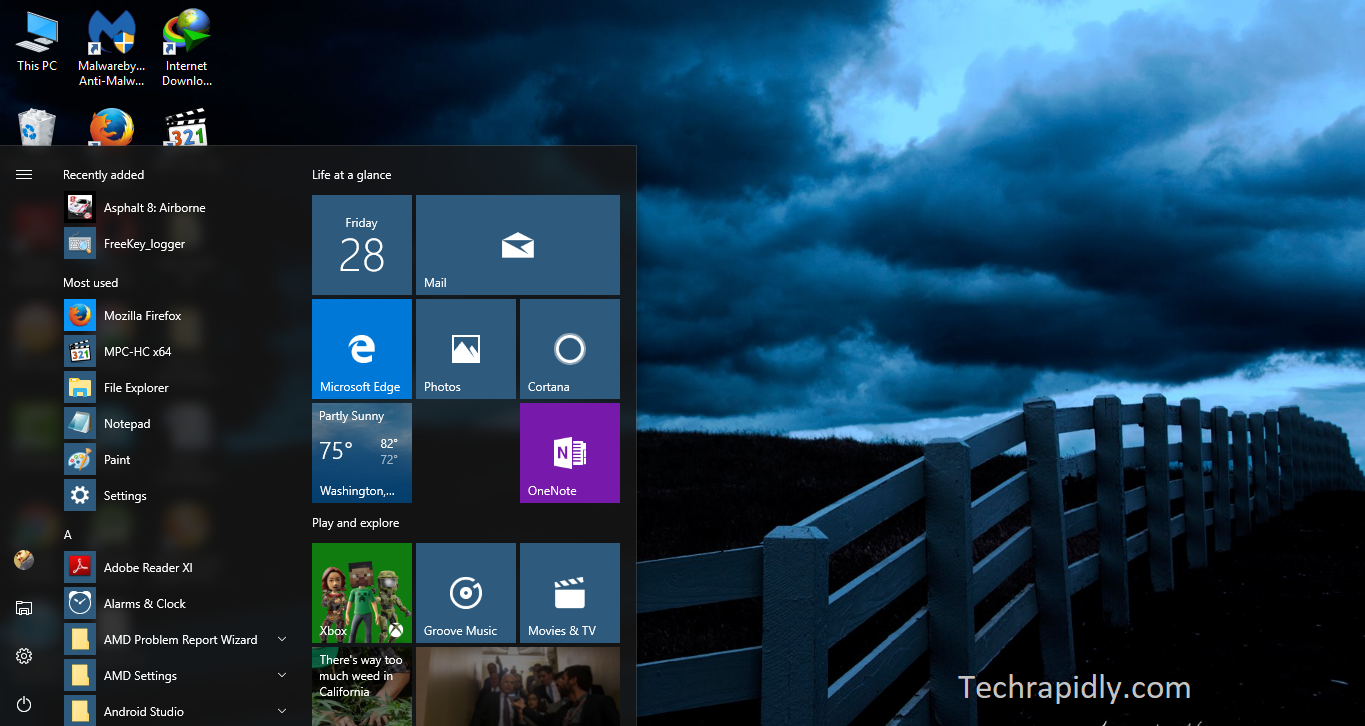The height and width of the screenshot is (726, 1365).
Task: Select the Recycle Bin desktop icon
Action: [37, 127]
